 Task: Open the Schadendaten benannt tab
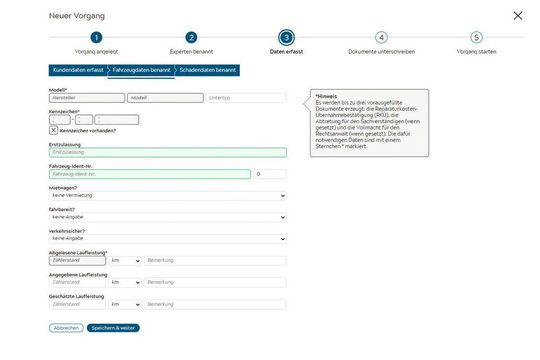(207, 70)
